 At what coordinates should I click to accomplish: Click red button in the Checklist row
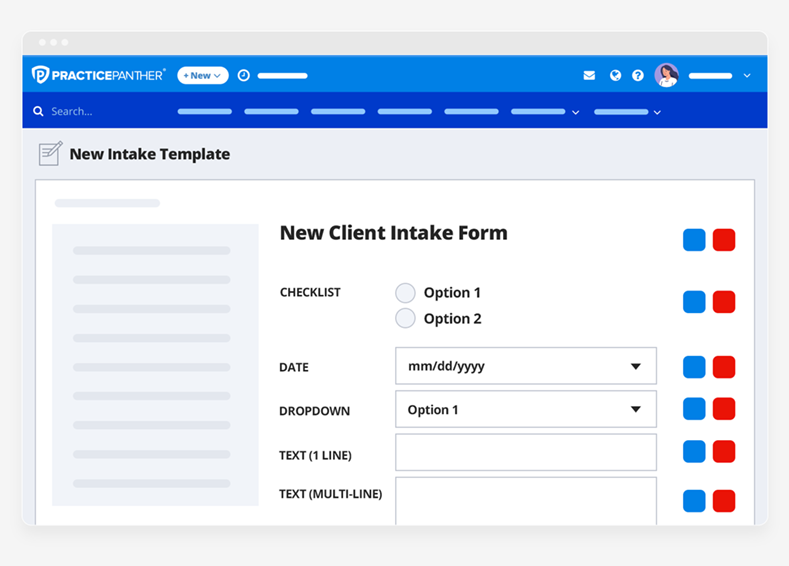[724, 302]
